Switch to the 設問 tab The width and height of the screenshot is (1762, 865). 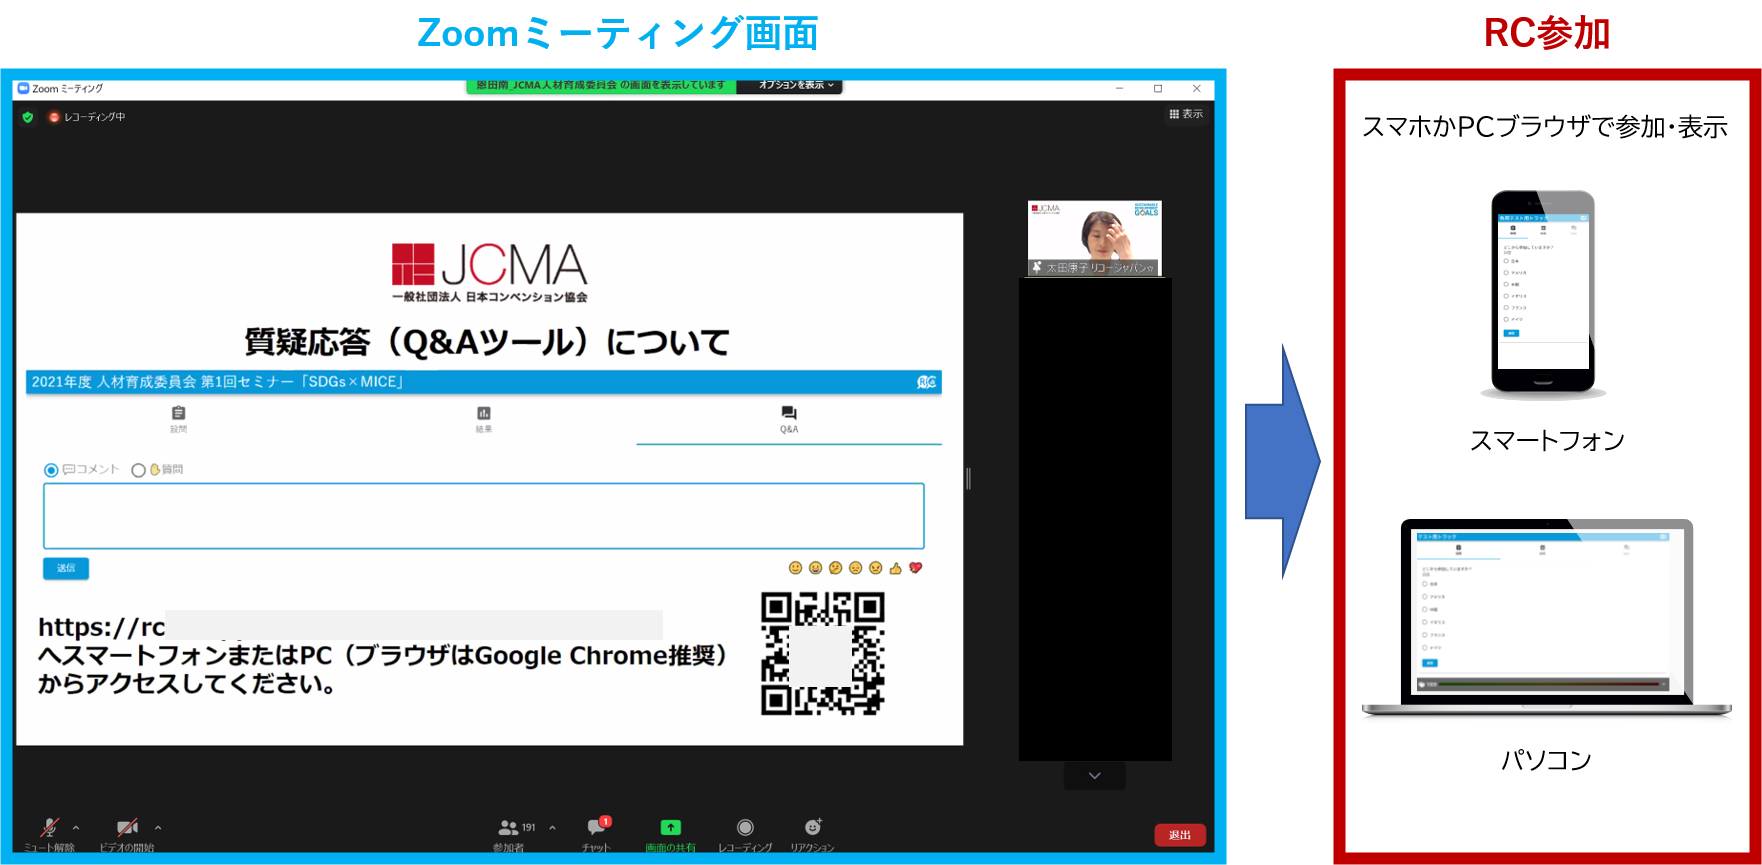(178, 420)
